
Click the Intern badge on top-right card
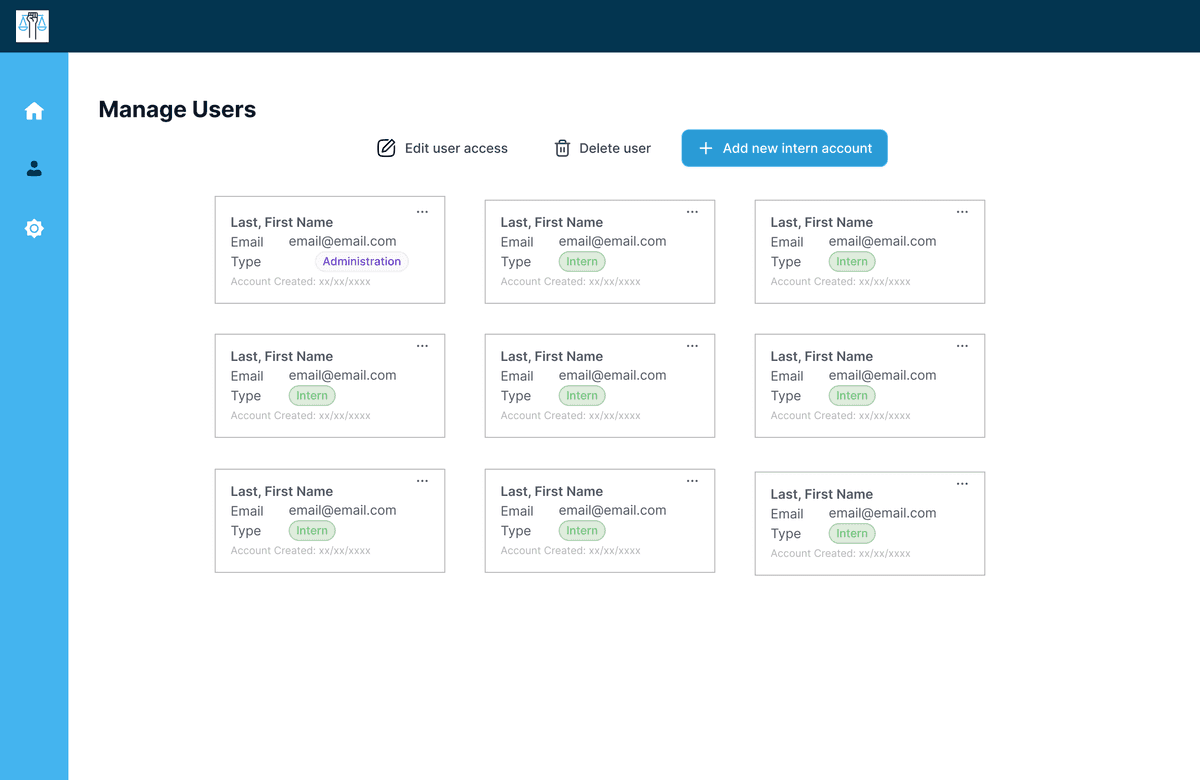851,262
